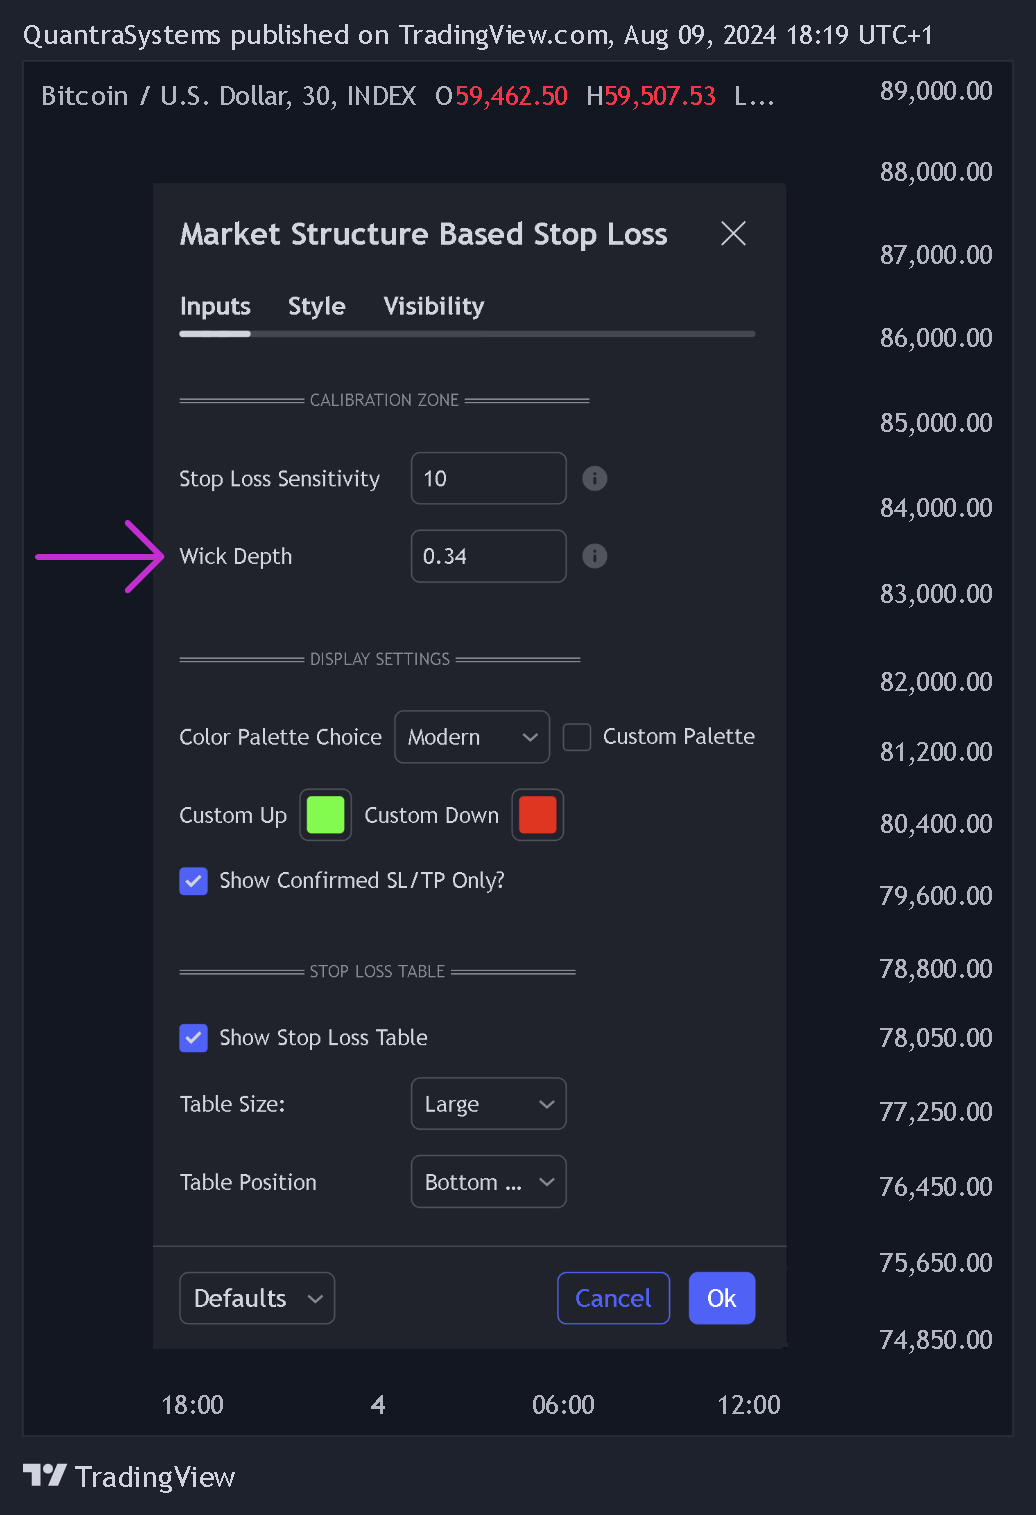Close the Market Structure settings dialog

(734, 234)
